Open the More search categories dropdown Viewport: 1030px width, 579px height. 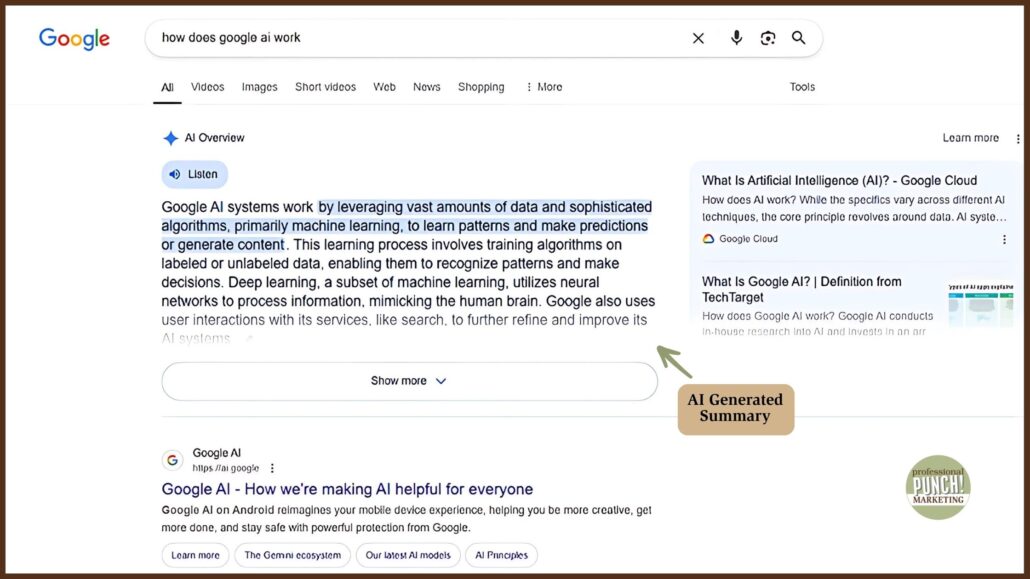click(543, 87)
